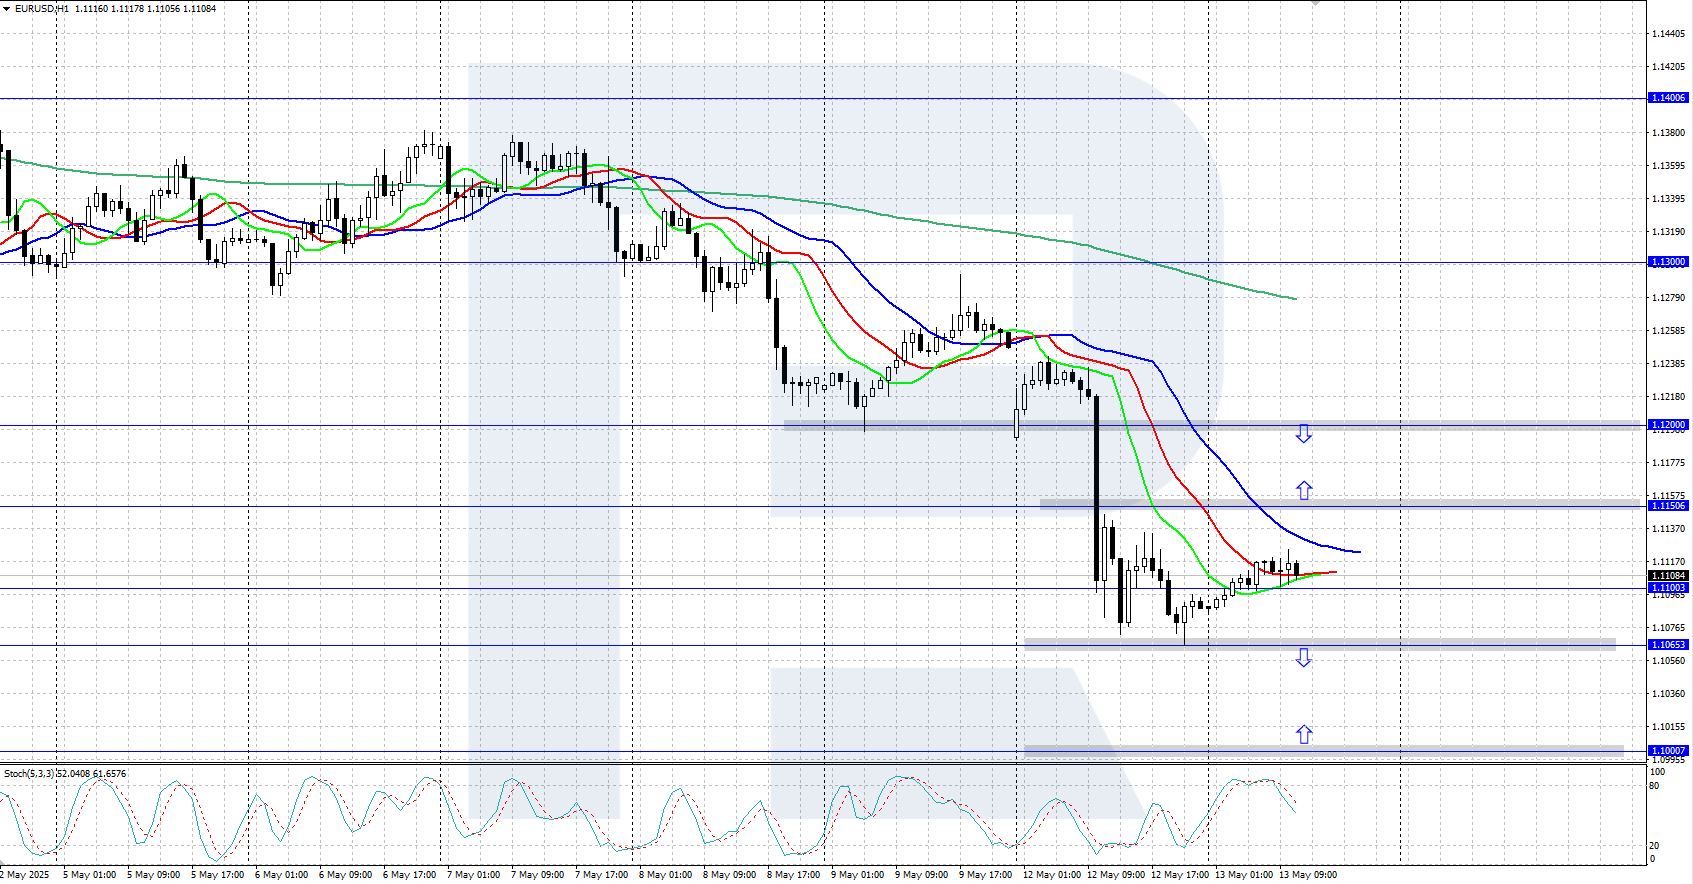Click the 8 May 17:00 time label

click(793, 875)
